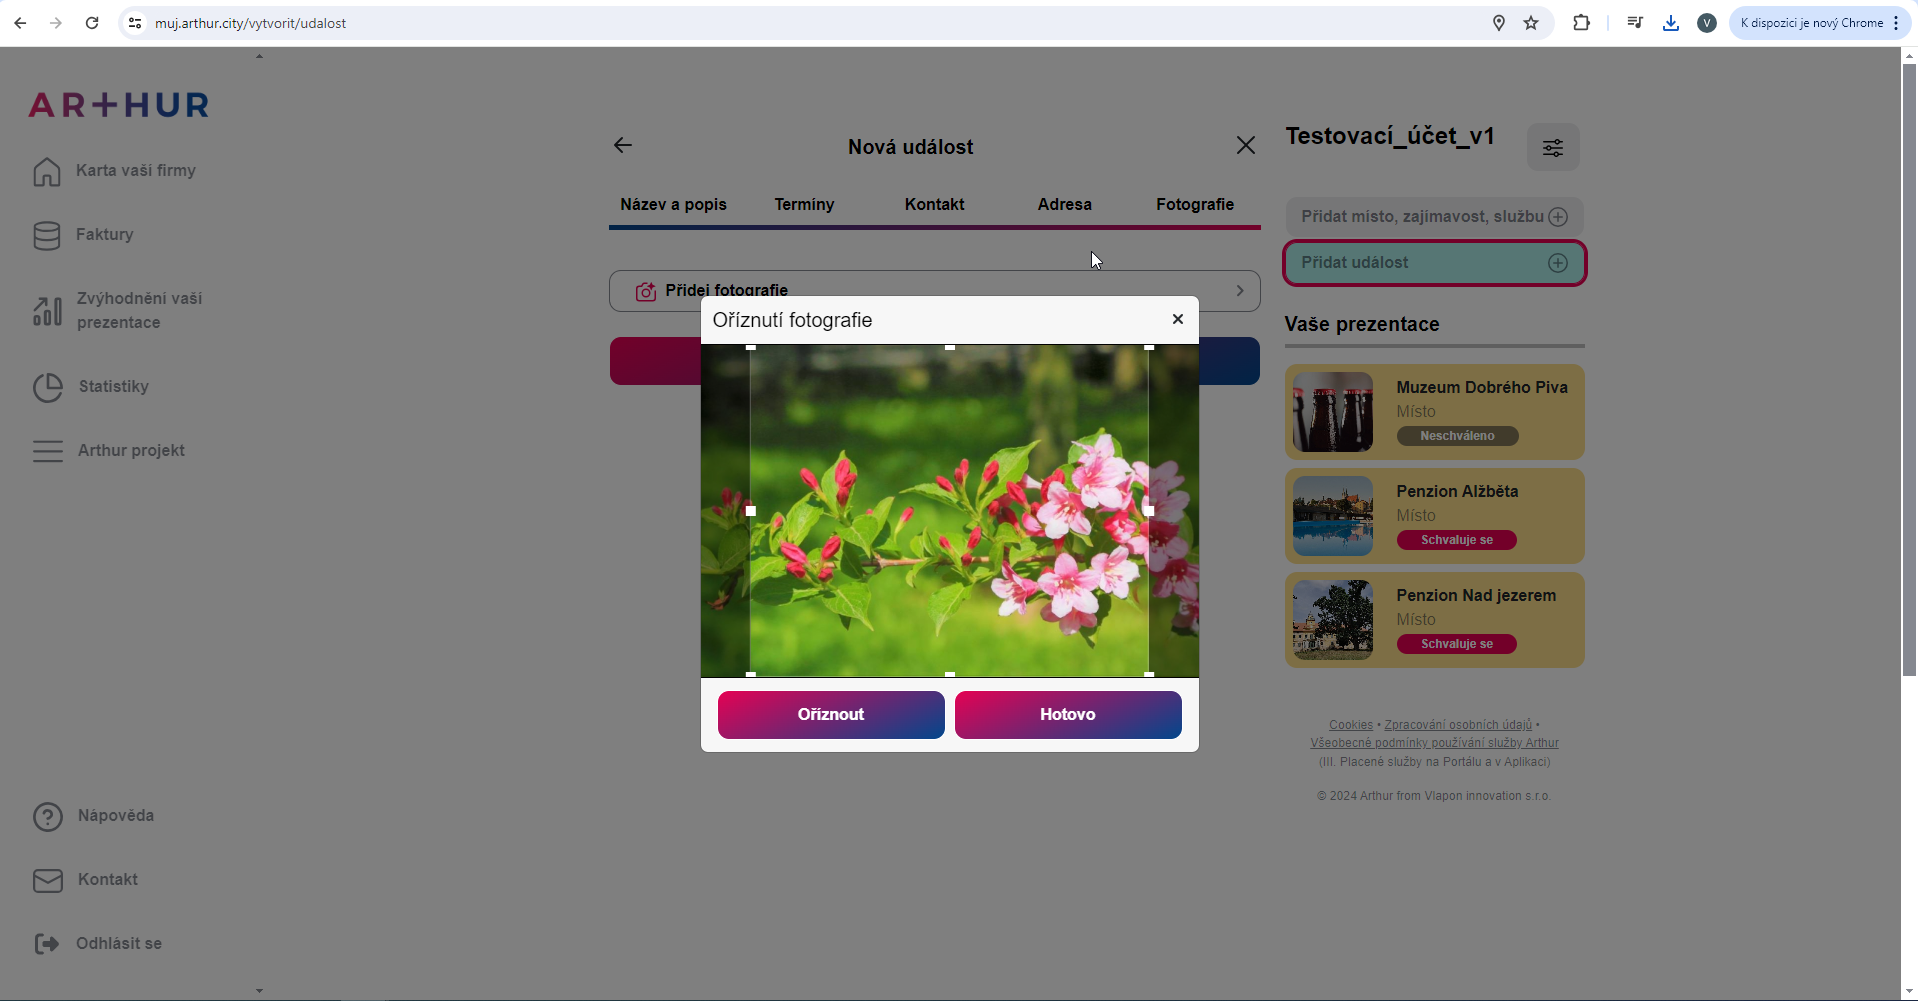This screenshot has height=1001, width=1918.
Task: Open the Chrome three-dot menu
Action: 1895,23
